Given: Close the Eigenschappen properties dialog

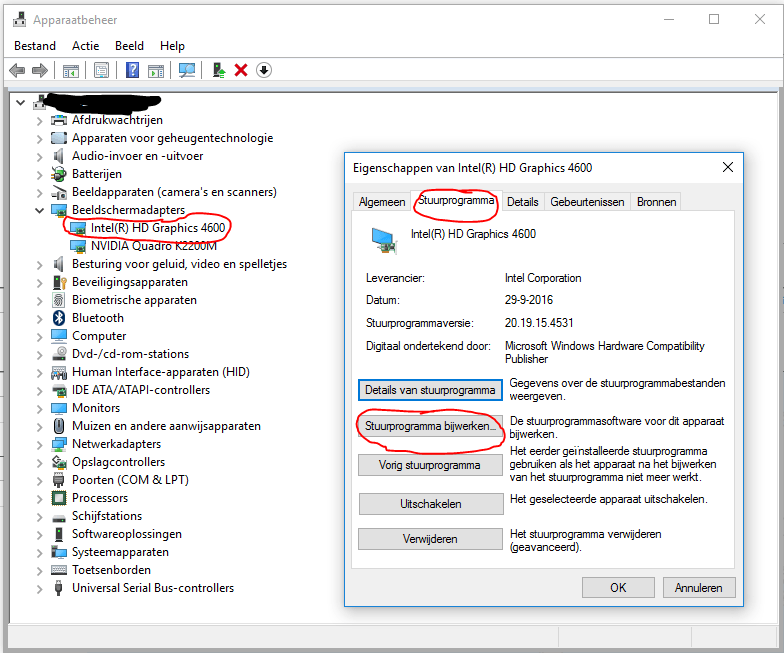Looking at the screenshot, I should [x=728, y=167].
